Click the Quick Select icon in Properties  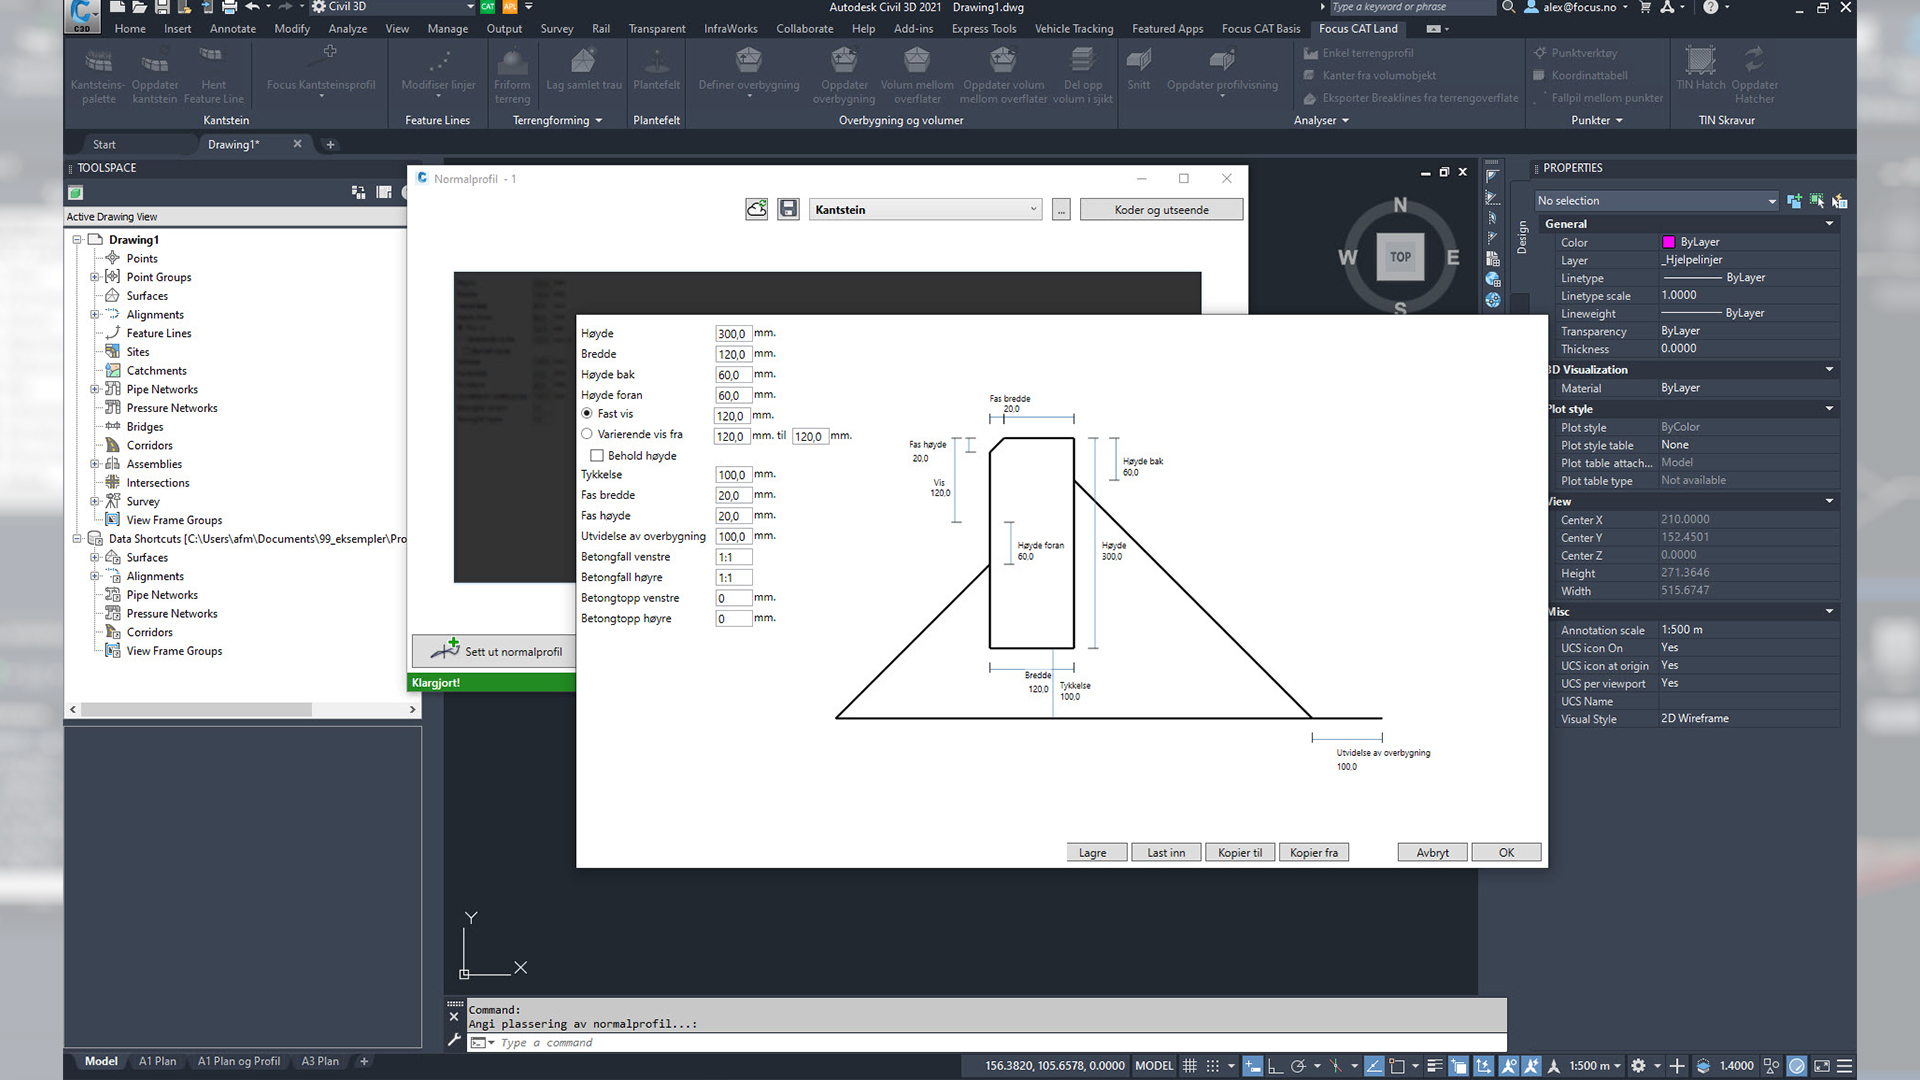(1839, 201)
